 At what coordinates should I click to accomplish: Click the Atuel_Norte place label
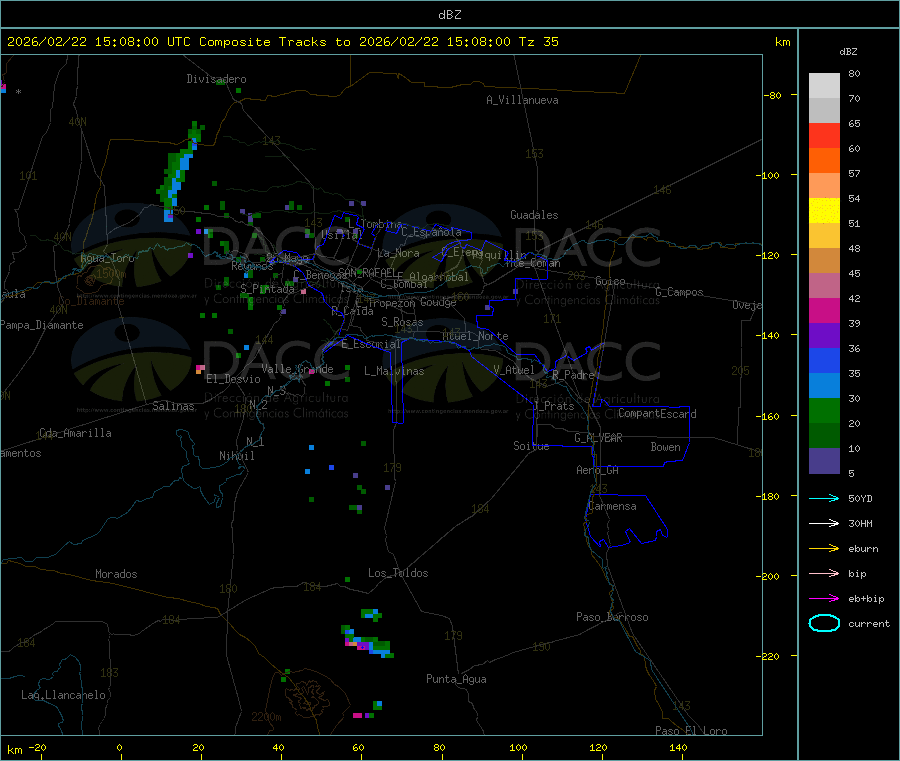(475, 336)
